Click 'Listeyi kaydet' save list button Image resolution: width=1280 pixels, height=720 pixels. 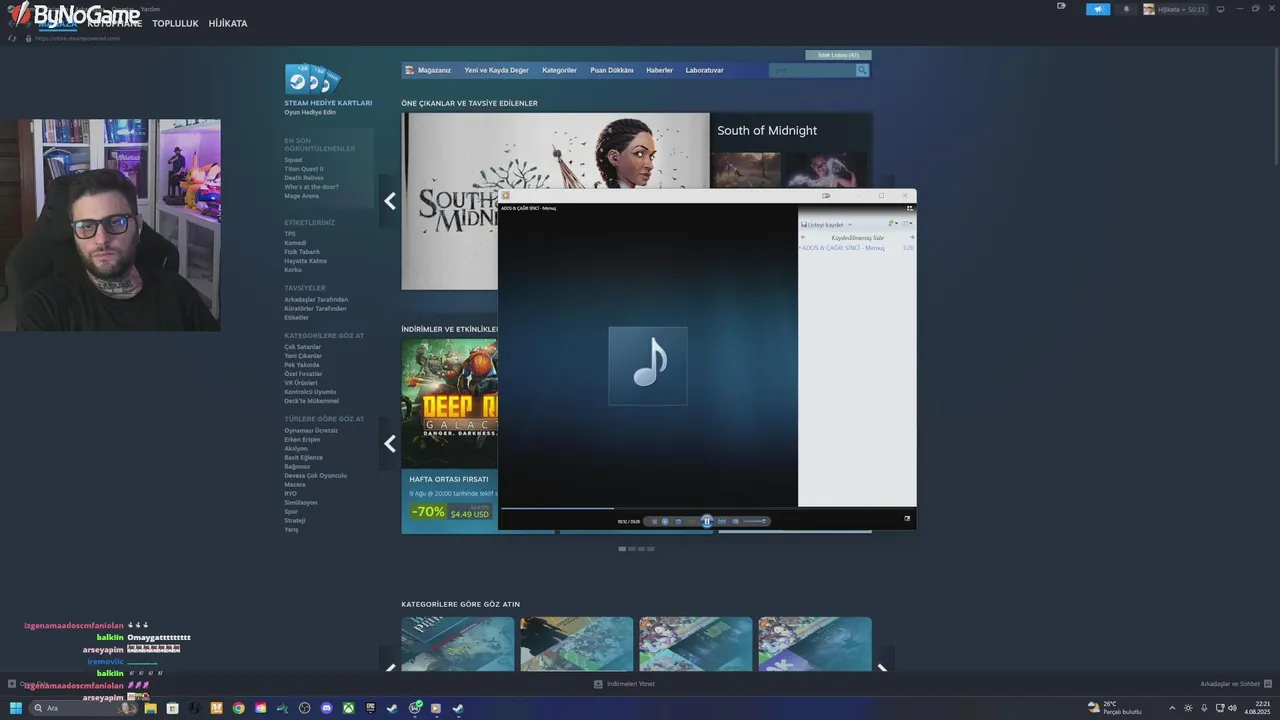[823, 224]
